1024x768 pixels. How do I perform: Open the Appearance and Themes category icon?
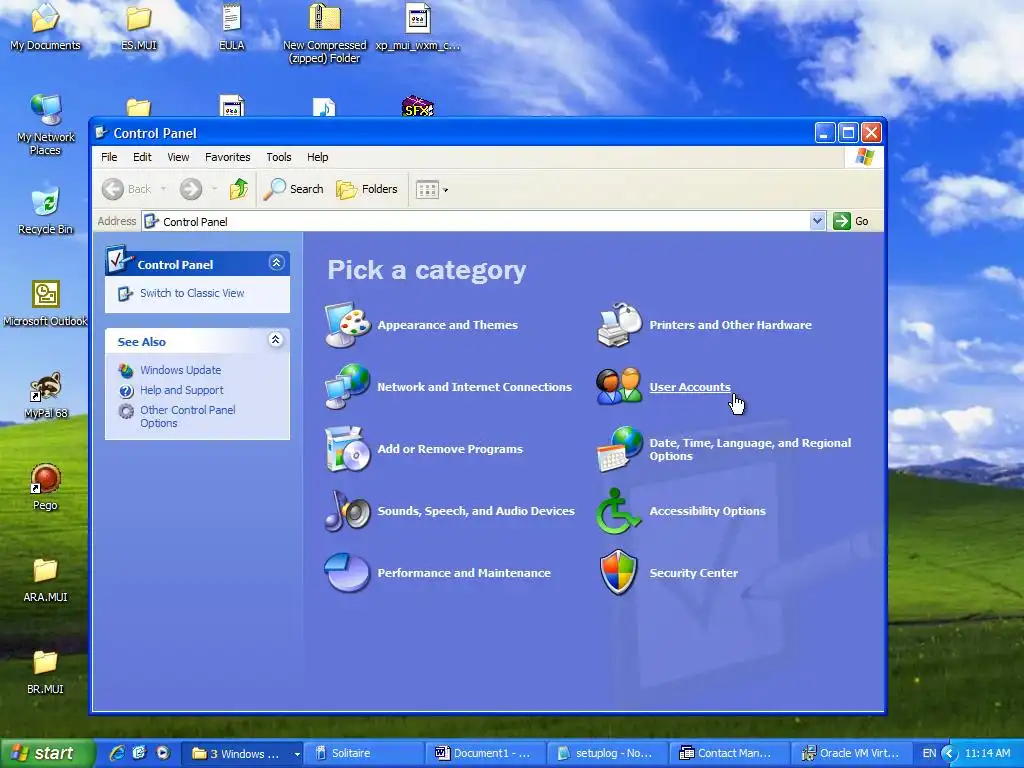point(347,325)
